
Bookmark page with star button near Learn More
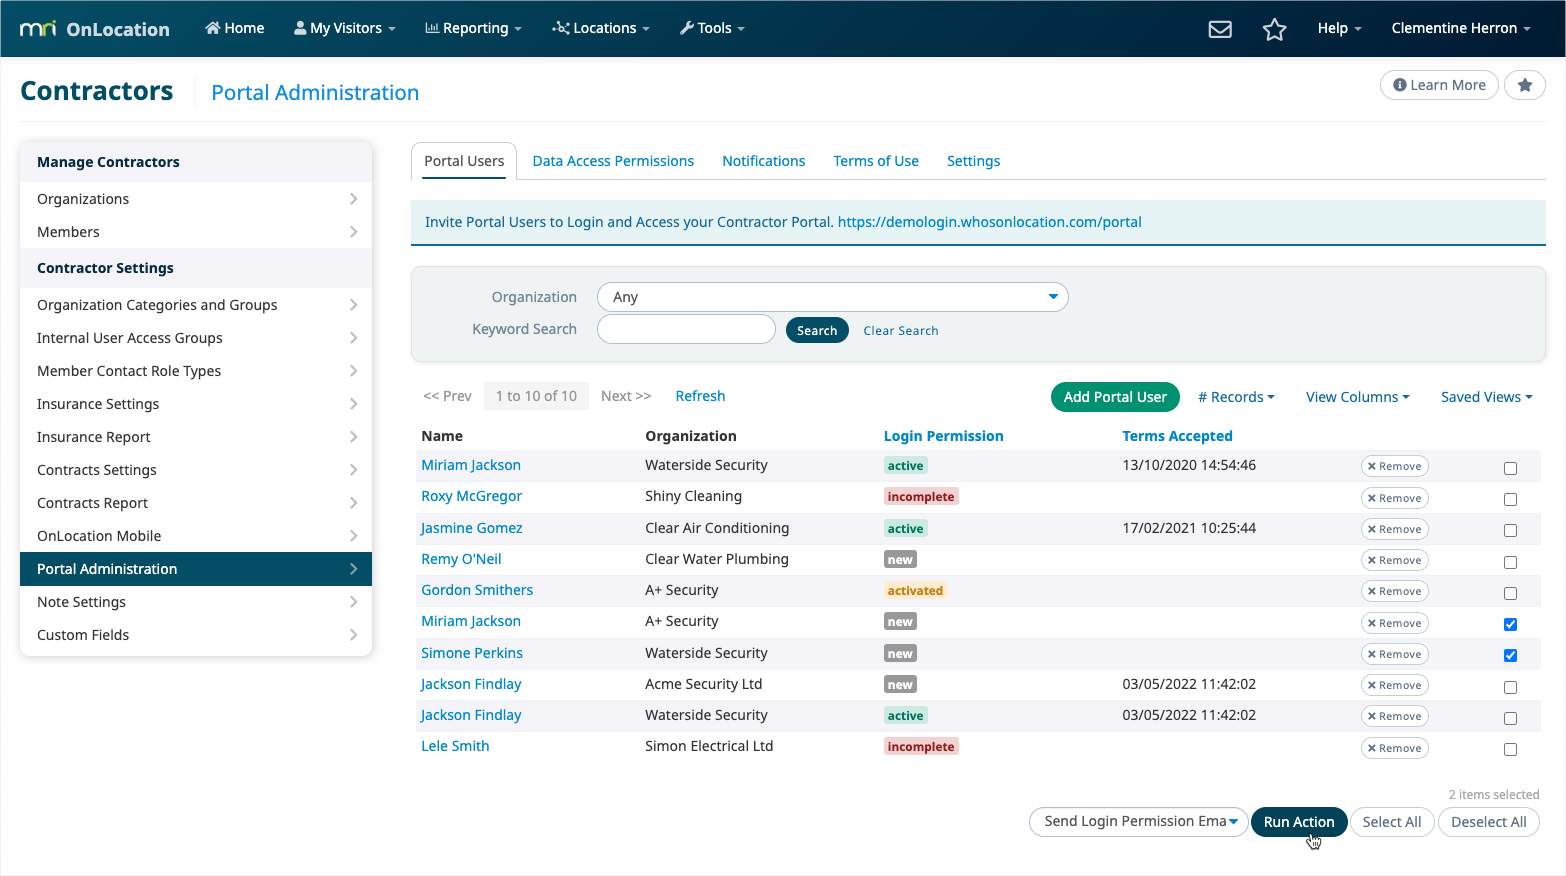(1524, 85)
